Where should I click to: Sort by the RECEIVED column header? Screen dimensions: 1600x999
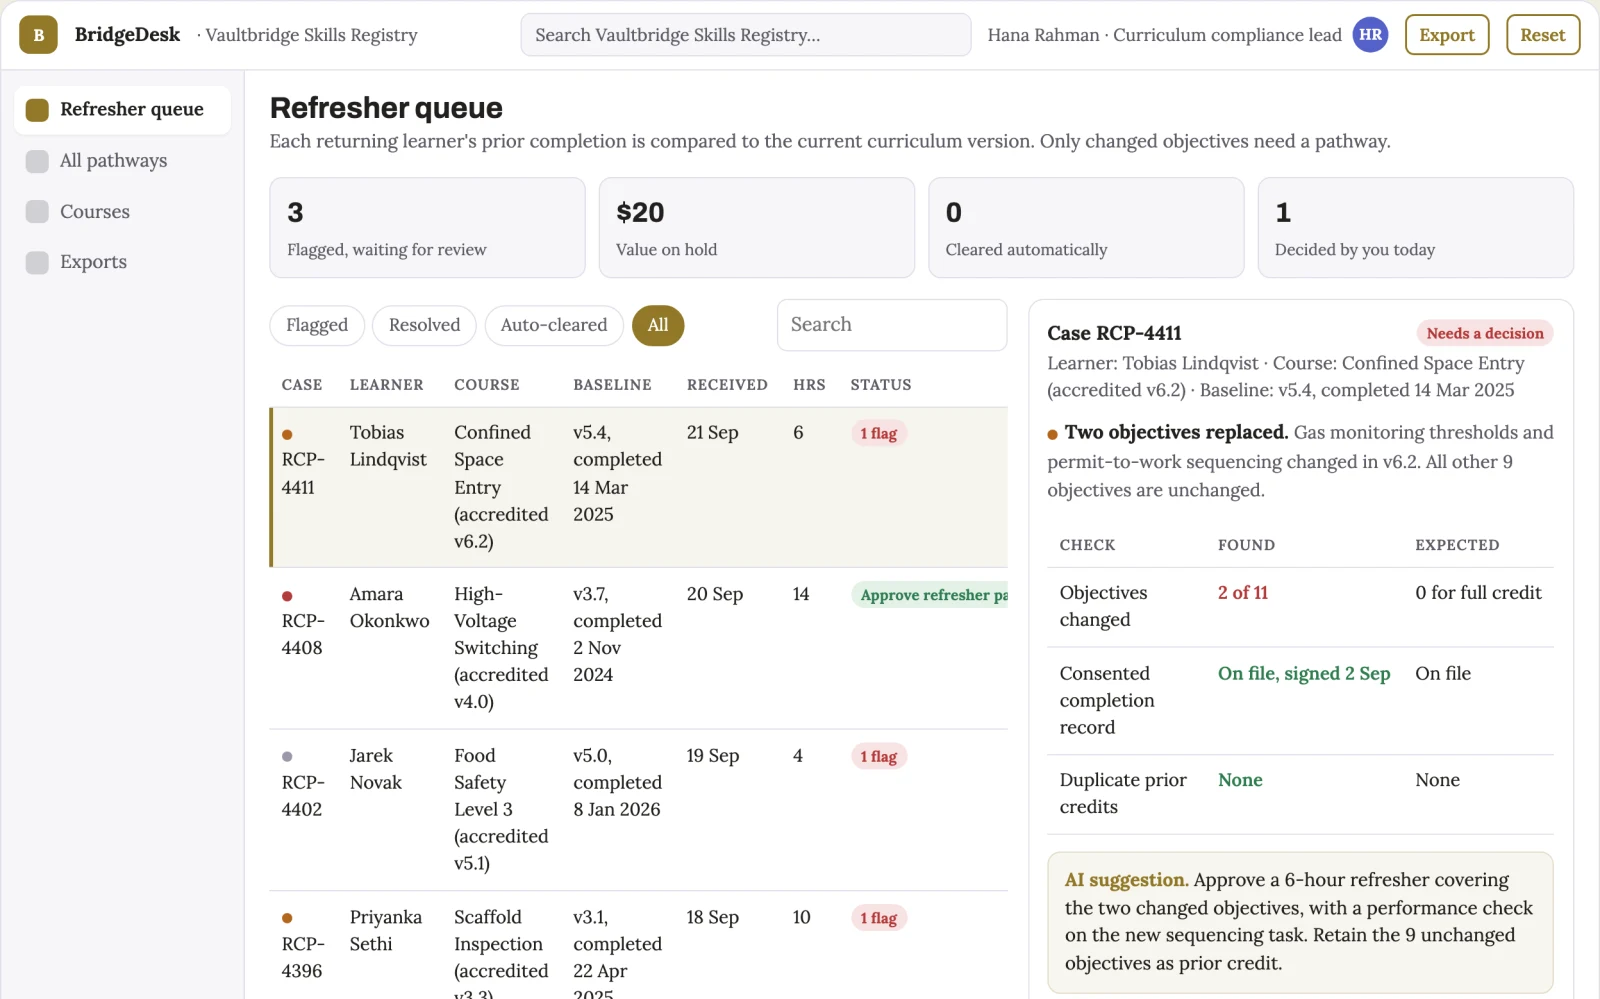click(x=727, y=385)
